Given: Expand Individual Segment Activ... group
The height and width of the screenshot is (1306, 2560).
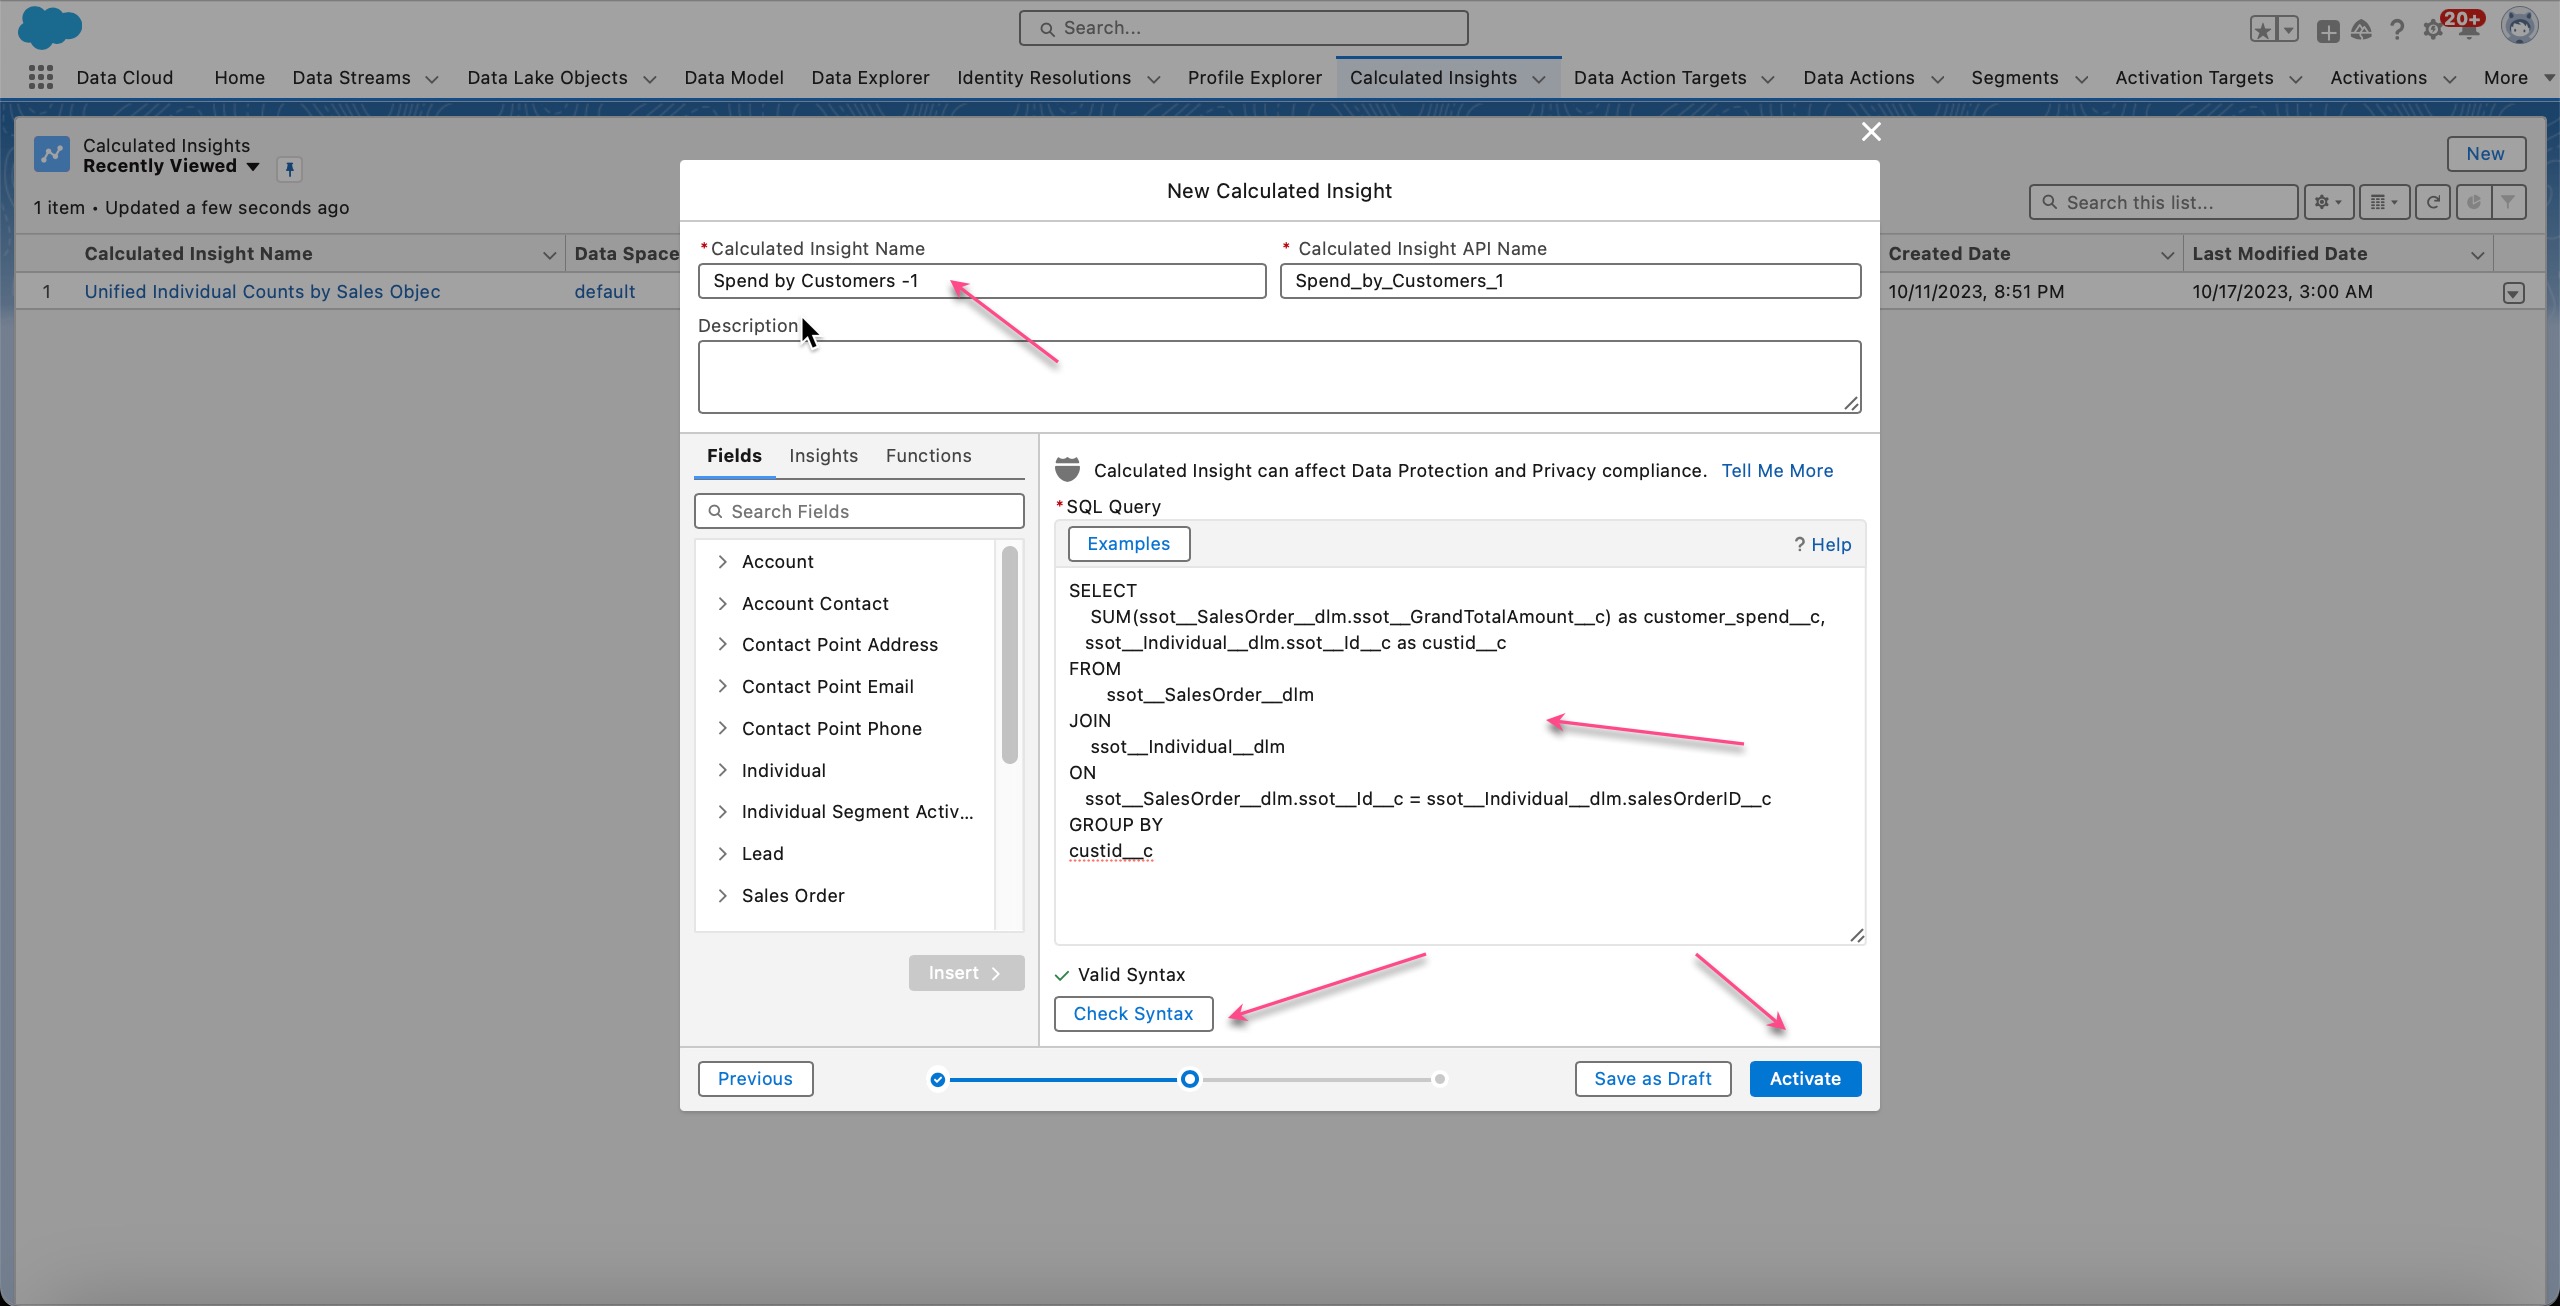Looking at the screenshot, I should (x=722, y=812).
